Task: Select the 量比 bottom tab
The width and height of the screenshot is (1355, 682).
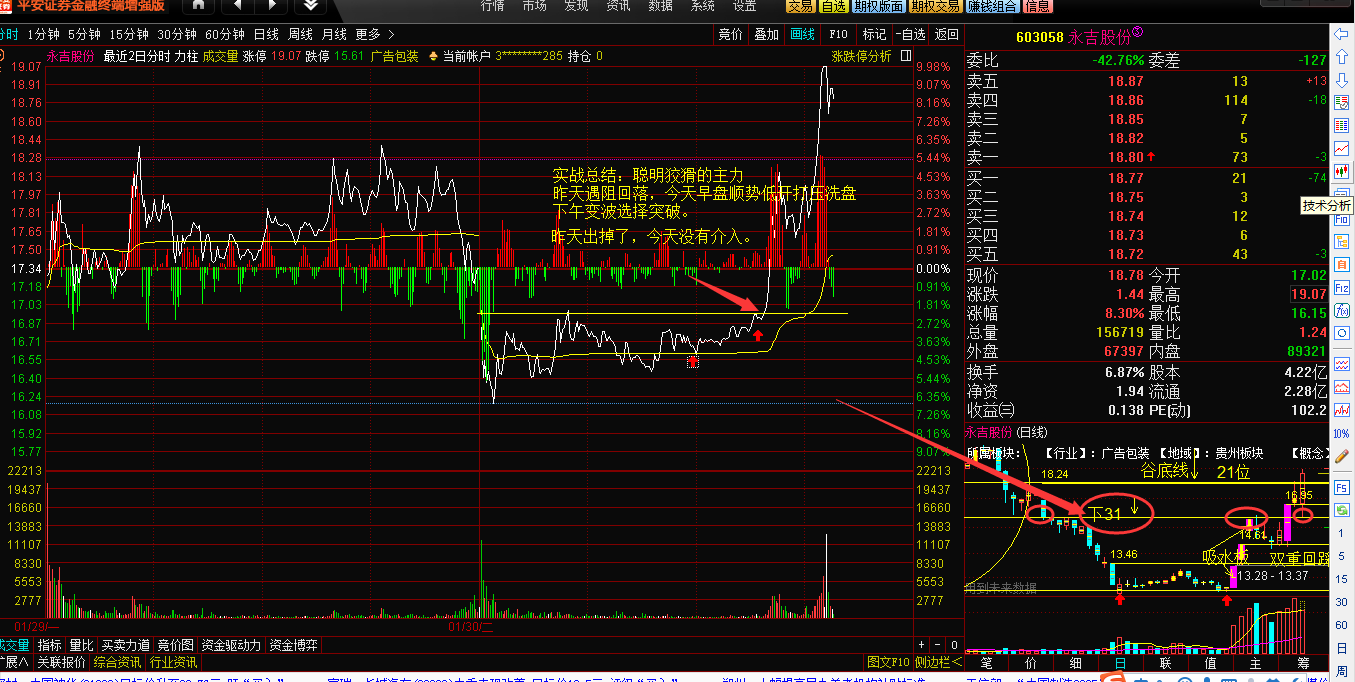Action: pyautogui.click(x=81, y=646)
